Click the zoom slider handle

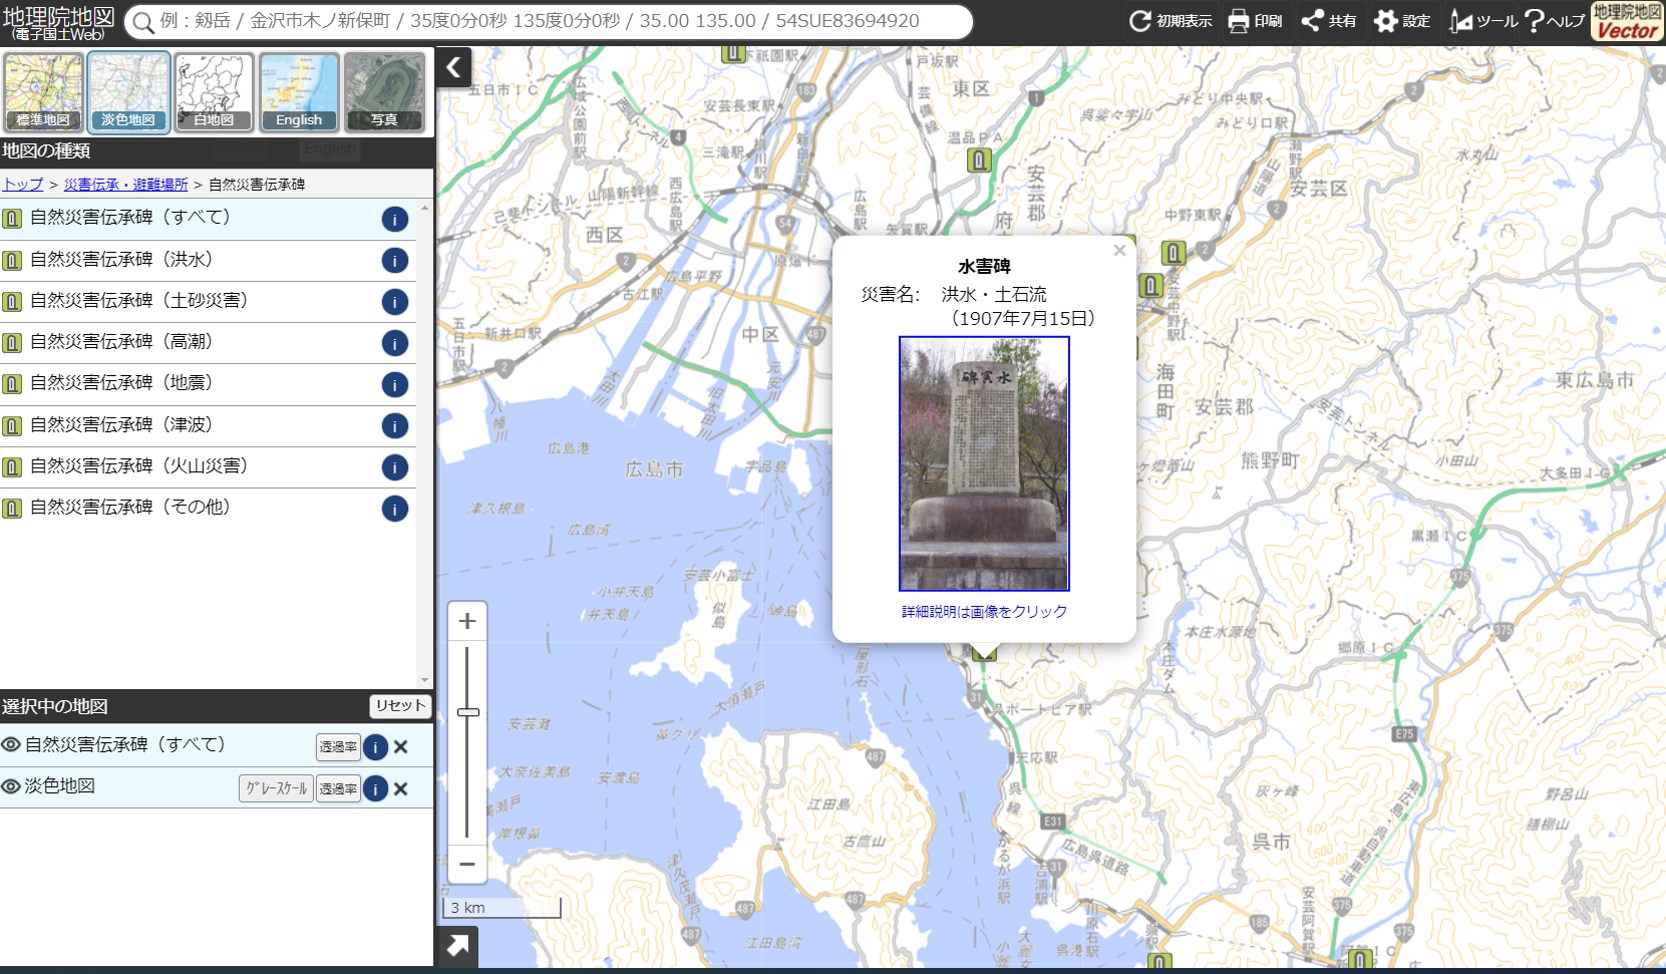468,712
